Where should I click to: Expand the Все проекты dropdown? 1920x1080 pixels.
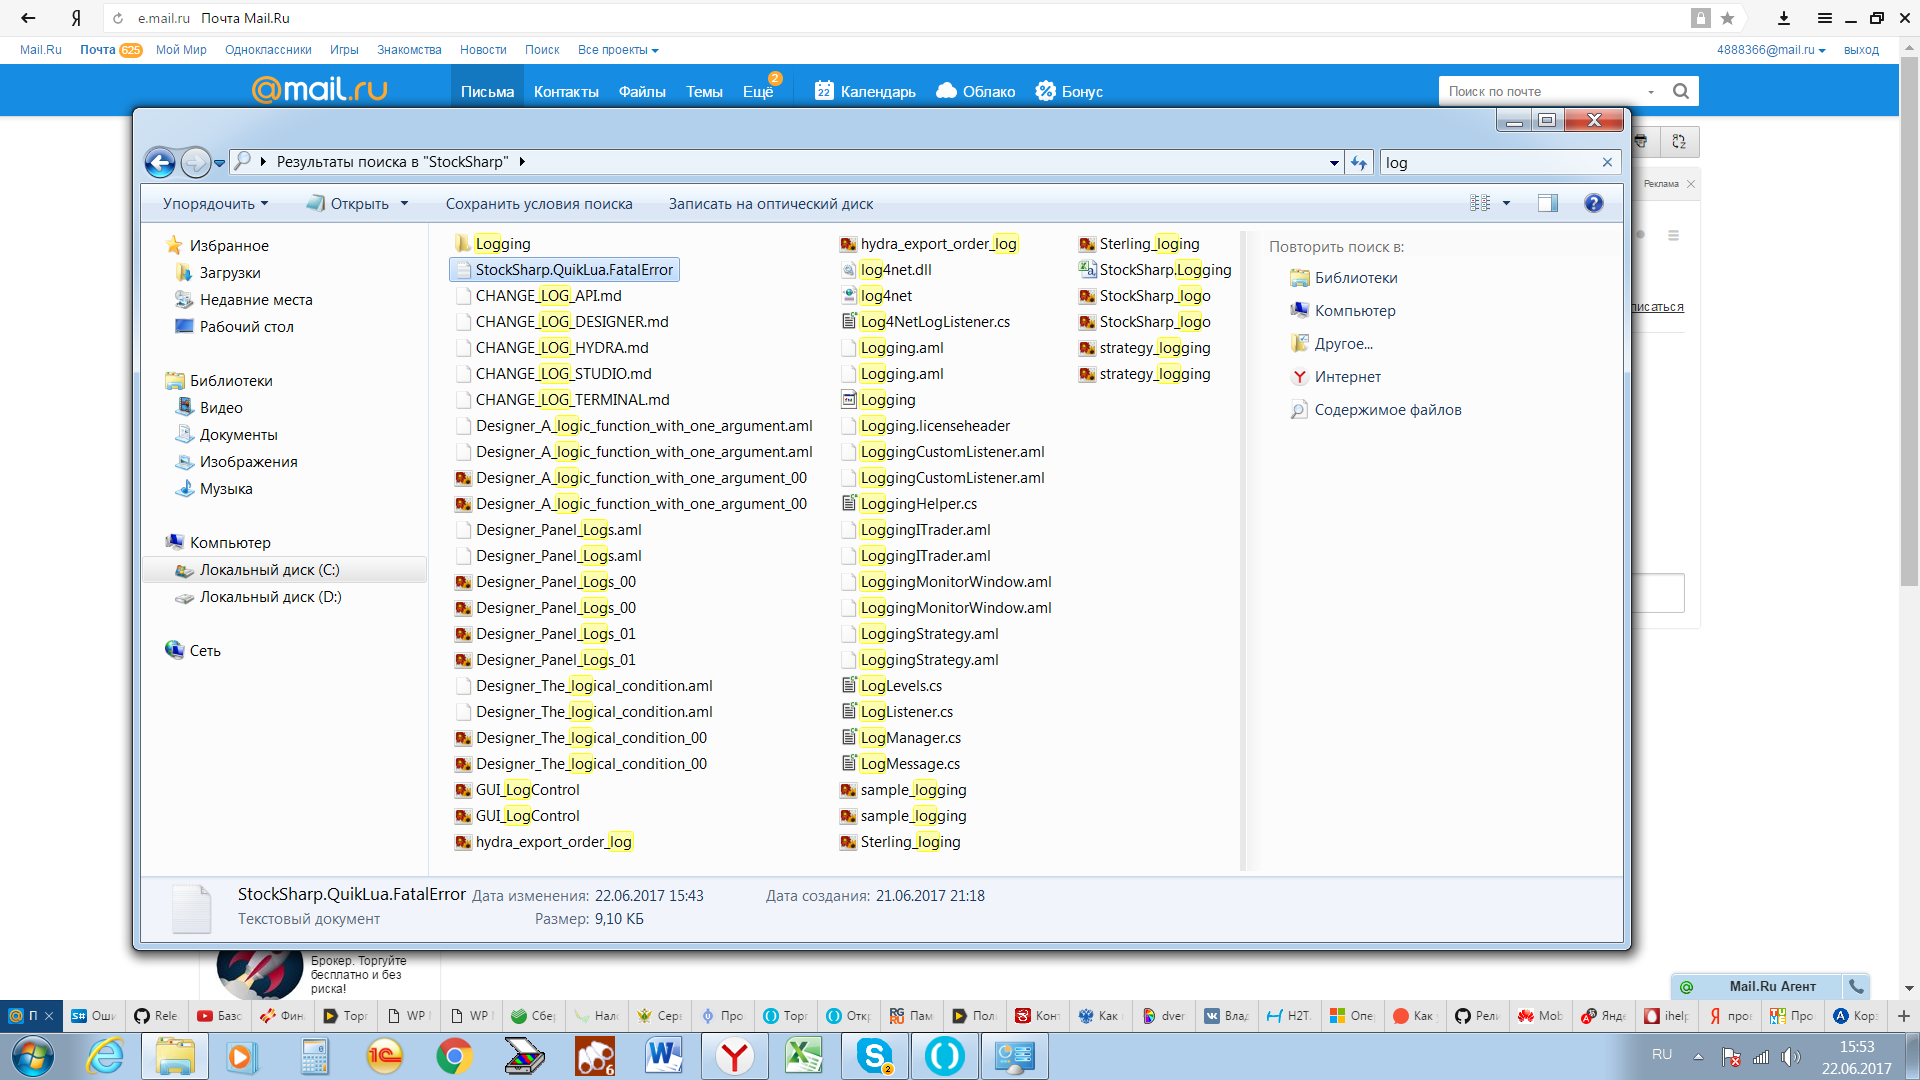(617, 50)
